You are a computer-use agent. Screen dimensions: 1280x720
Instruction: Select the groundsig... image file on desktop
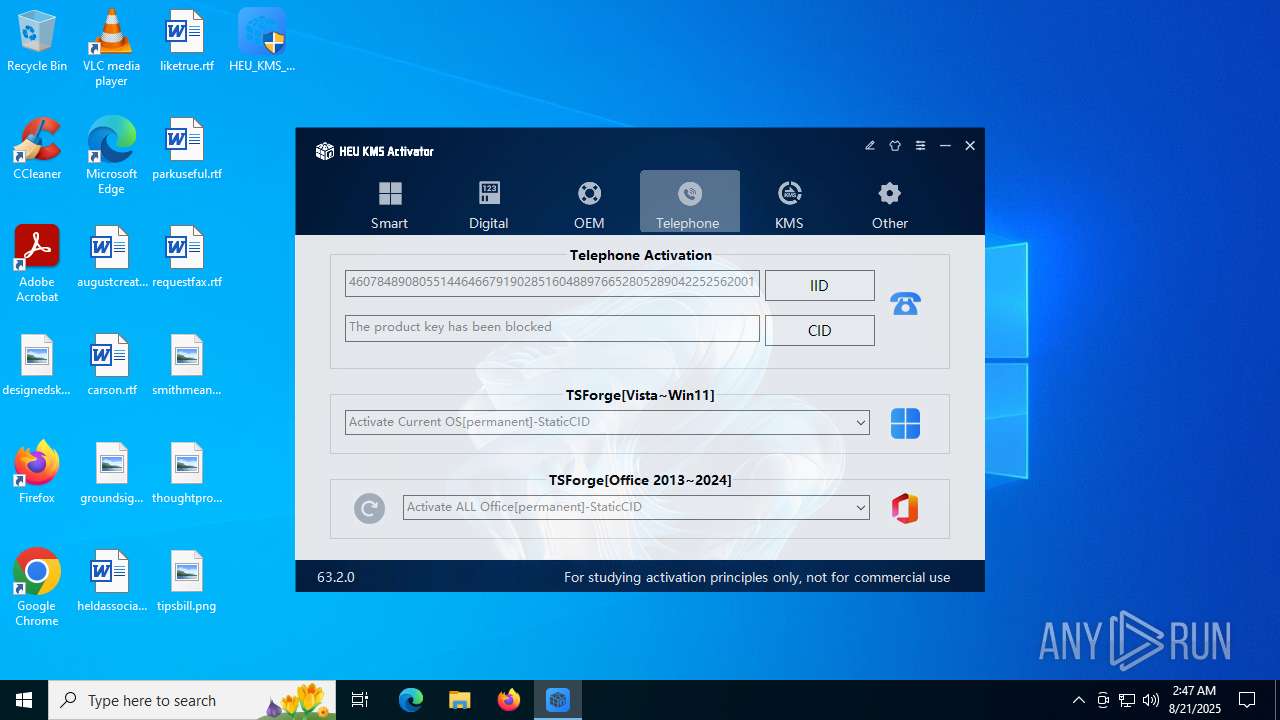(111, 473)
